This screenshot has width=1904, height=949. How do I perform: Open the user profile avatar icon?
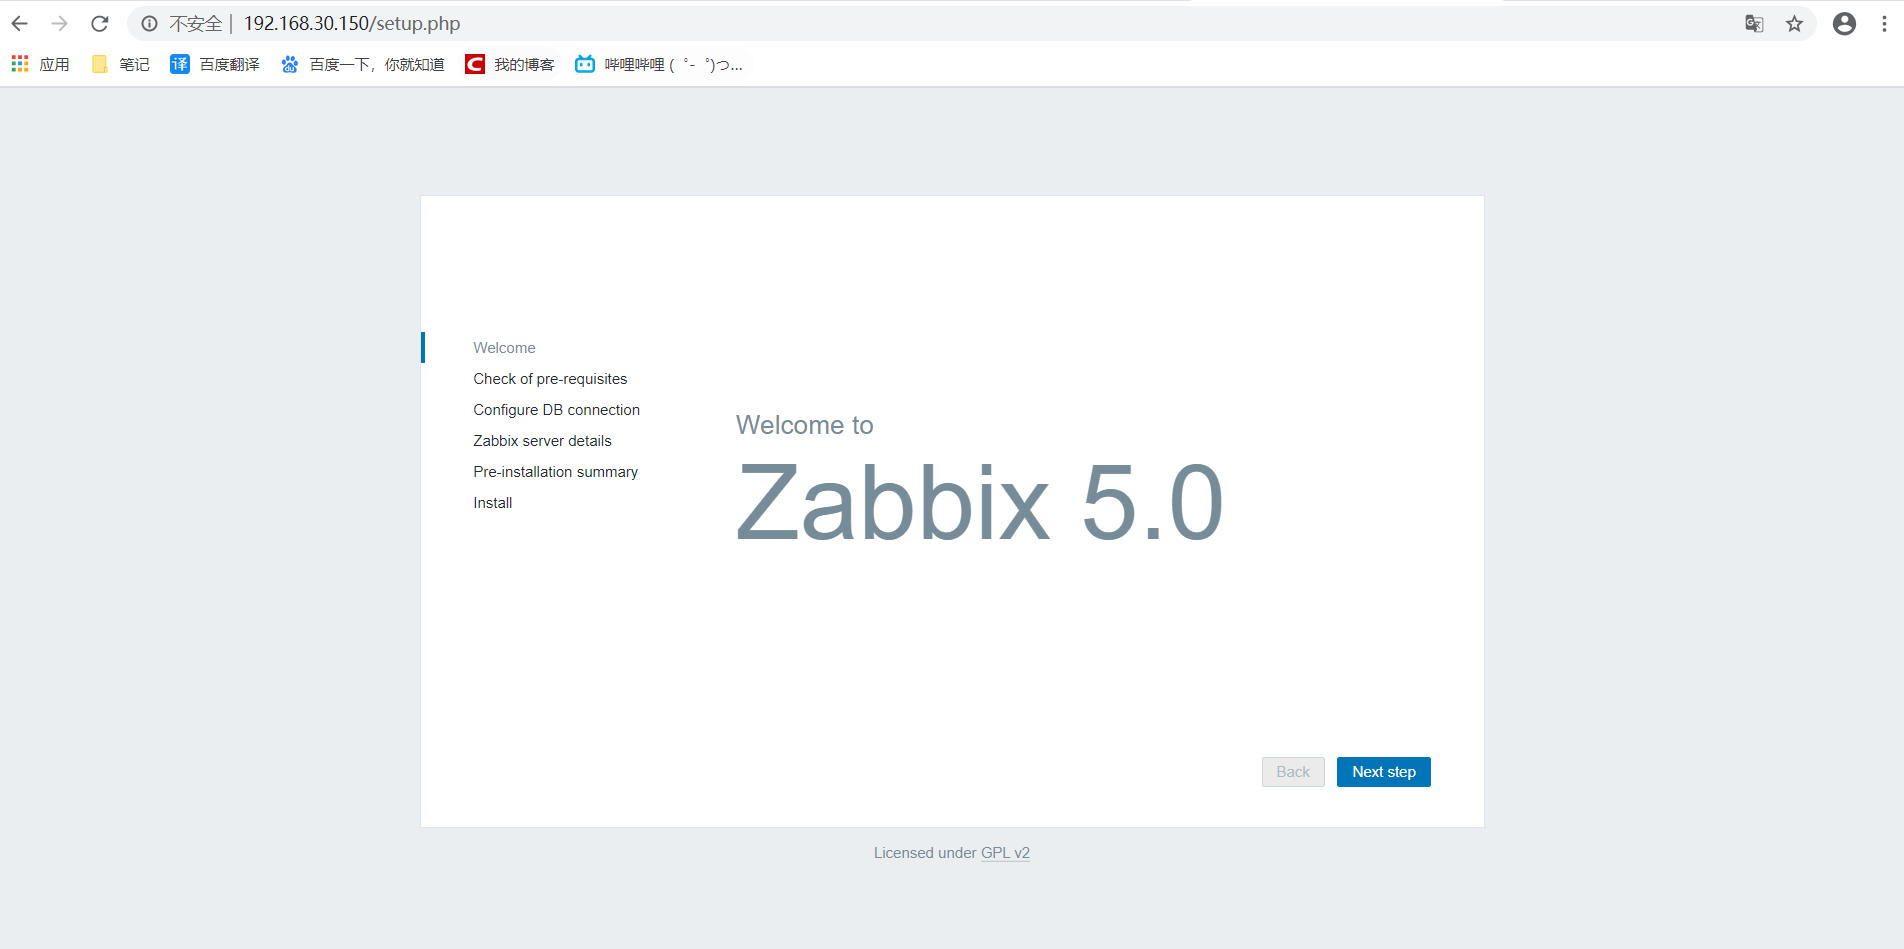point(1844,24)
